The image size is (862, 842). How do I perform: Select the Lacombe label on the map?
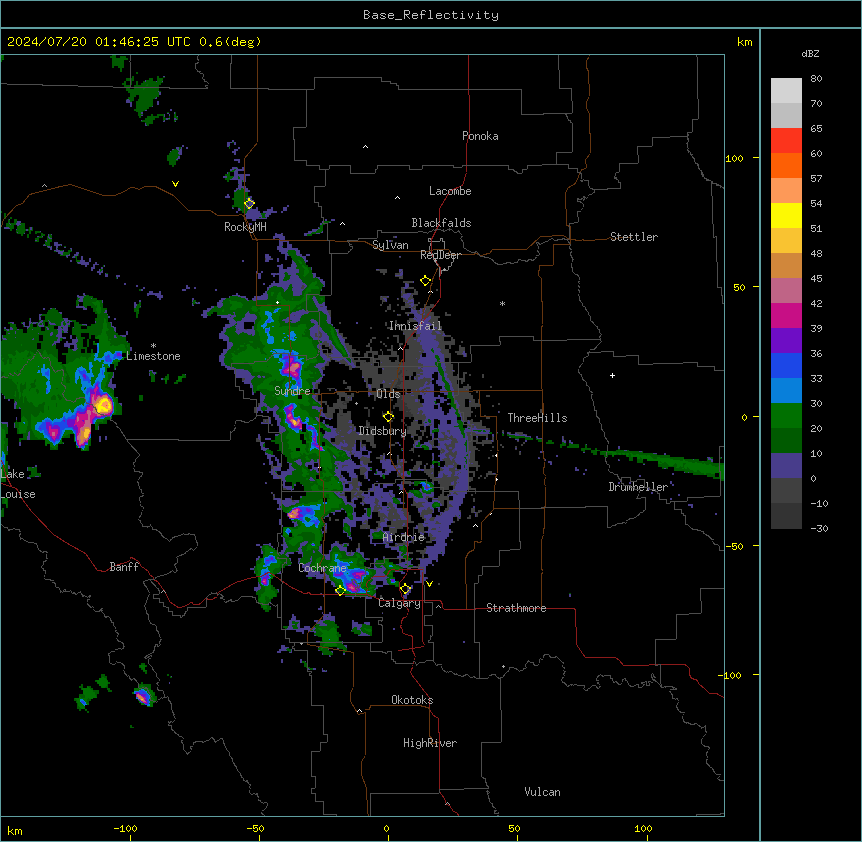[x=450, y=191]
